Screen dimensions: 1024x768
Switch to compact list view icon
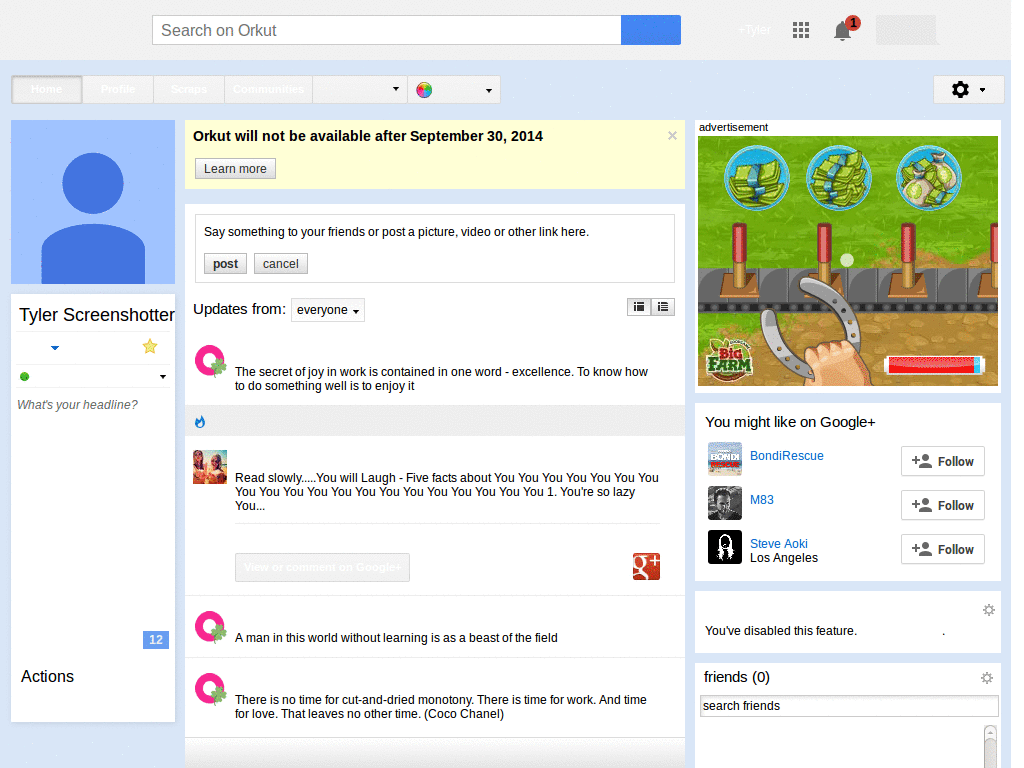(x=663, y=307)
